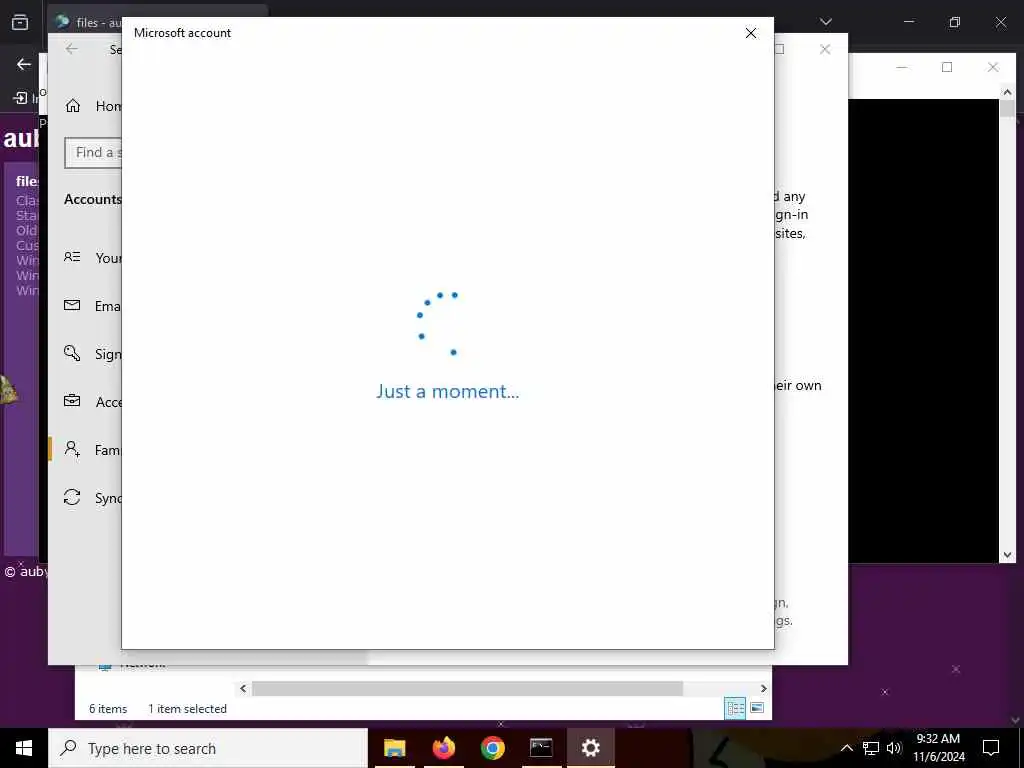This screenshot has height=768, width=1024.
Task: Maximize the console window
Action: click(x=947, y=67)
